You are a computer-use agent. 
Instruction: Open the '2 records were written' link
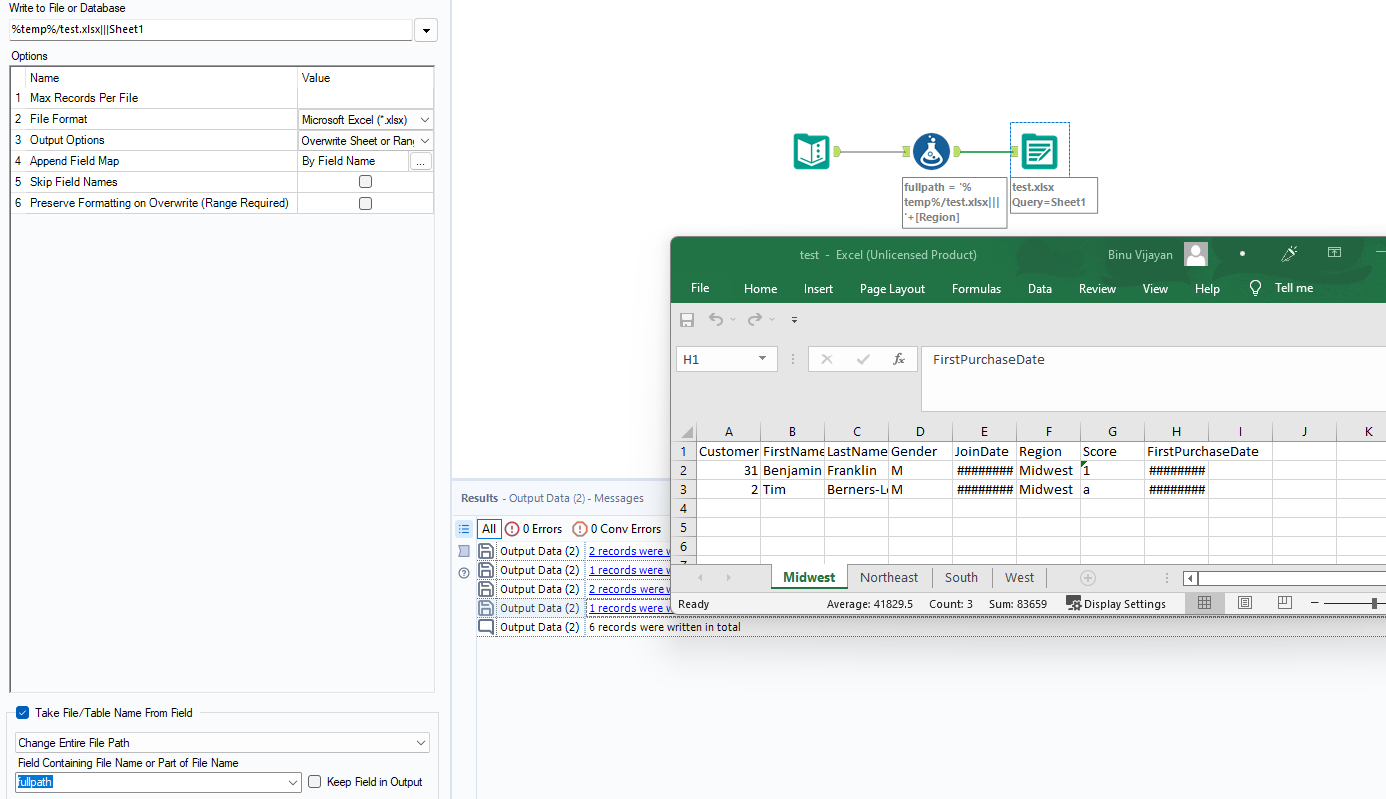pyautogui.click(x=628, y=550)
